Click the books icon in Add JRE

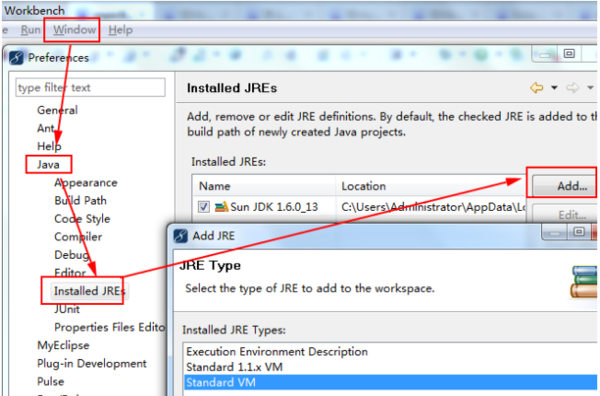point(584,282)
